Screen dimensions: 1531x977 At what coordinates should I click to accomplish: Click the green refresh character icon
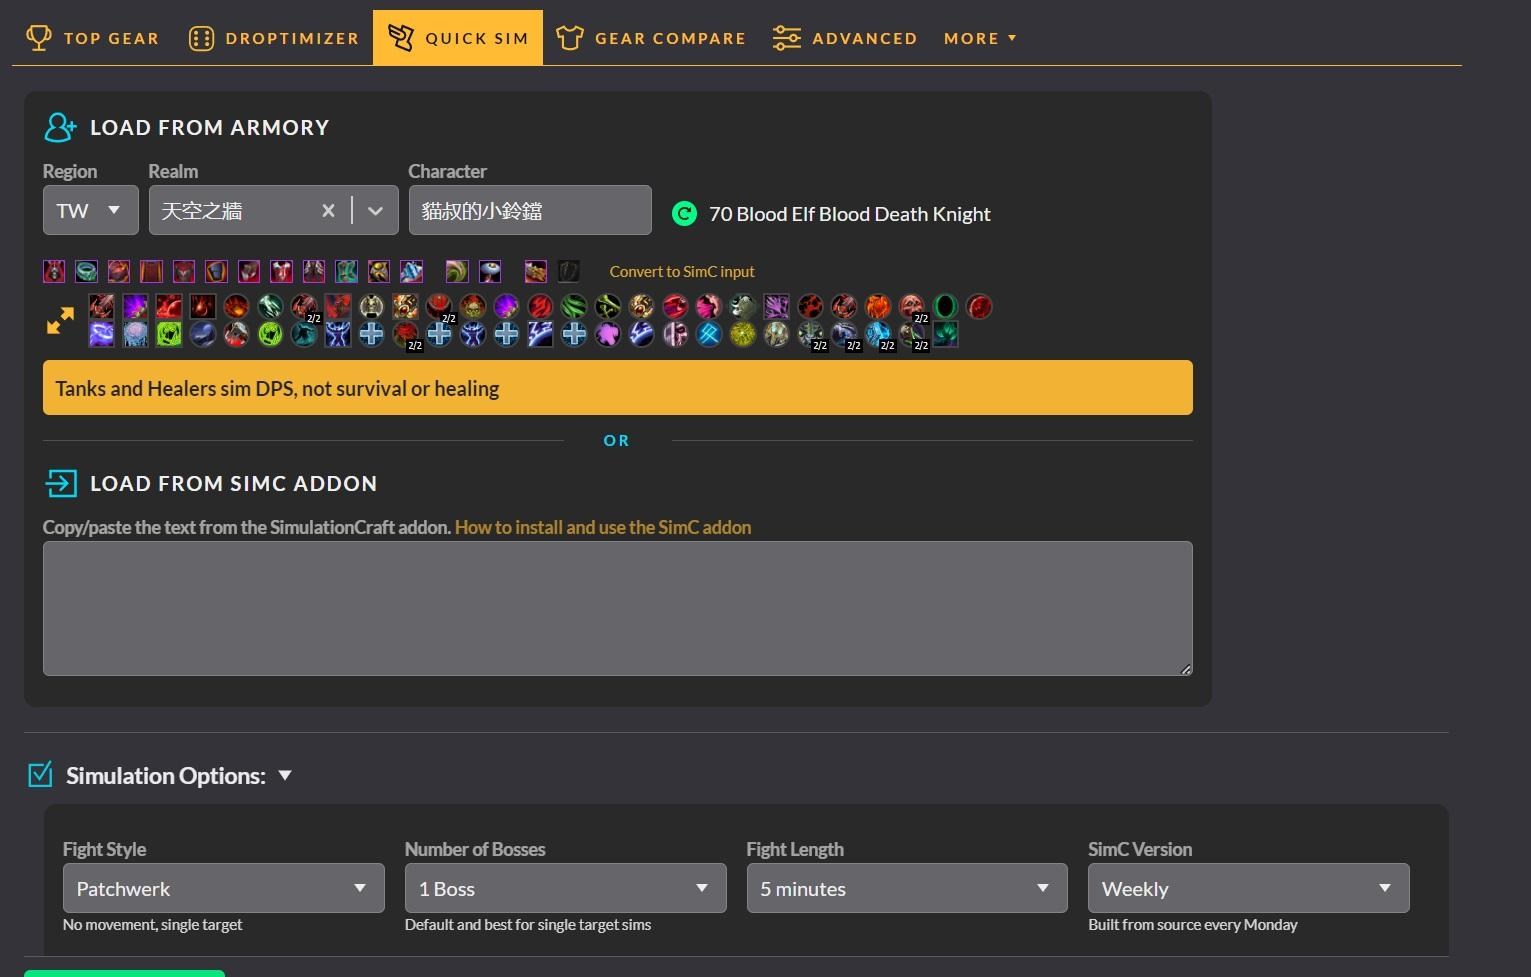684,213
